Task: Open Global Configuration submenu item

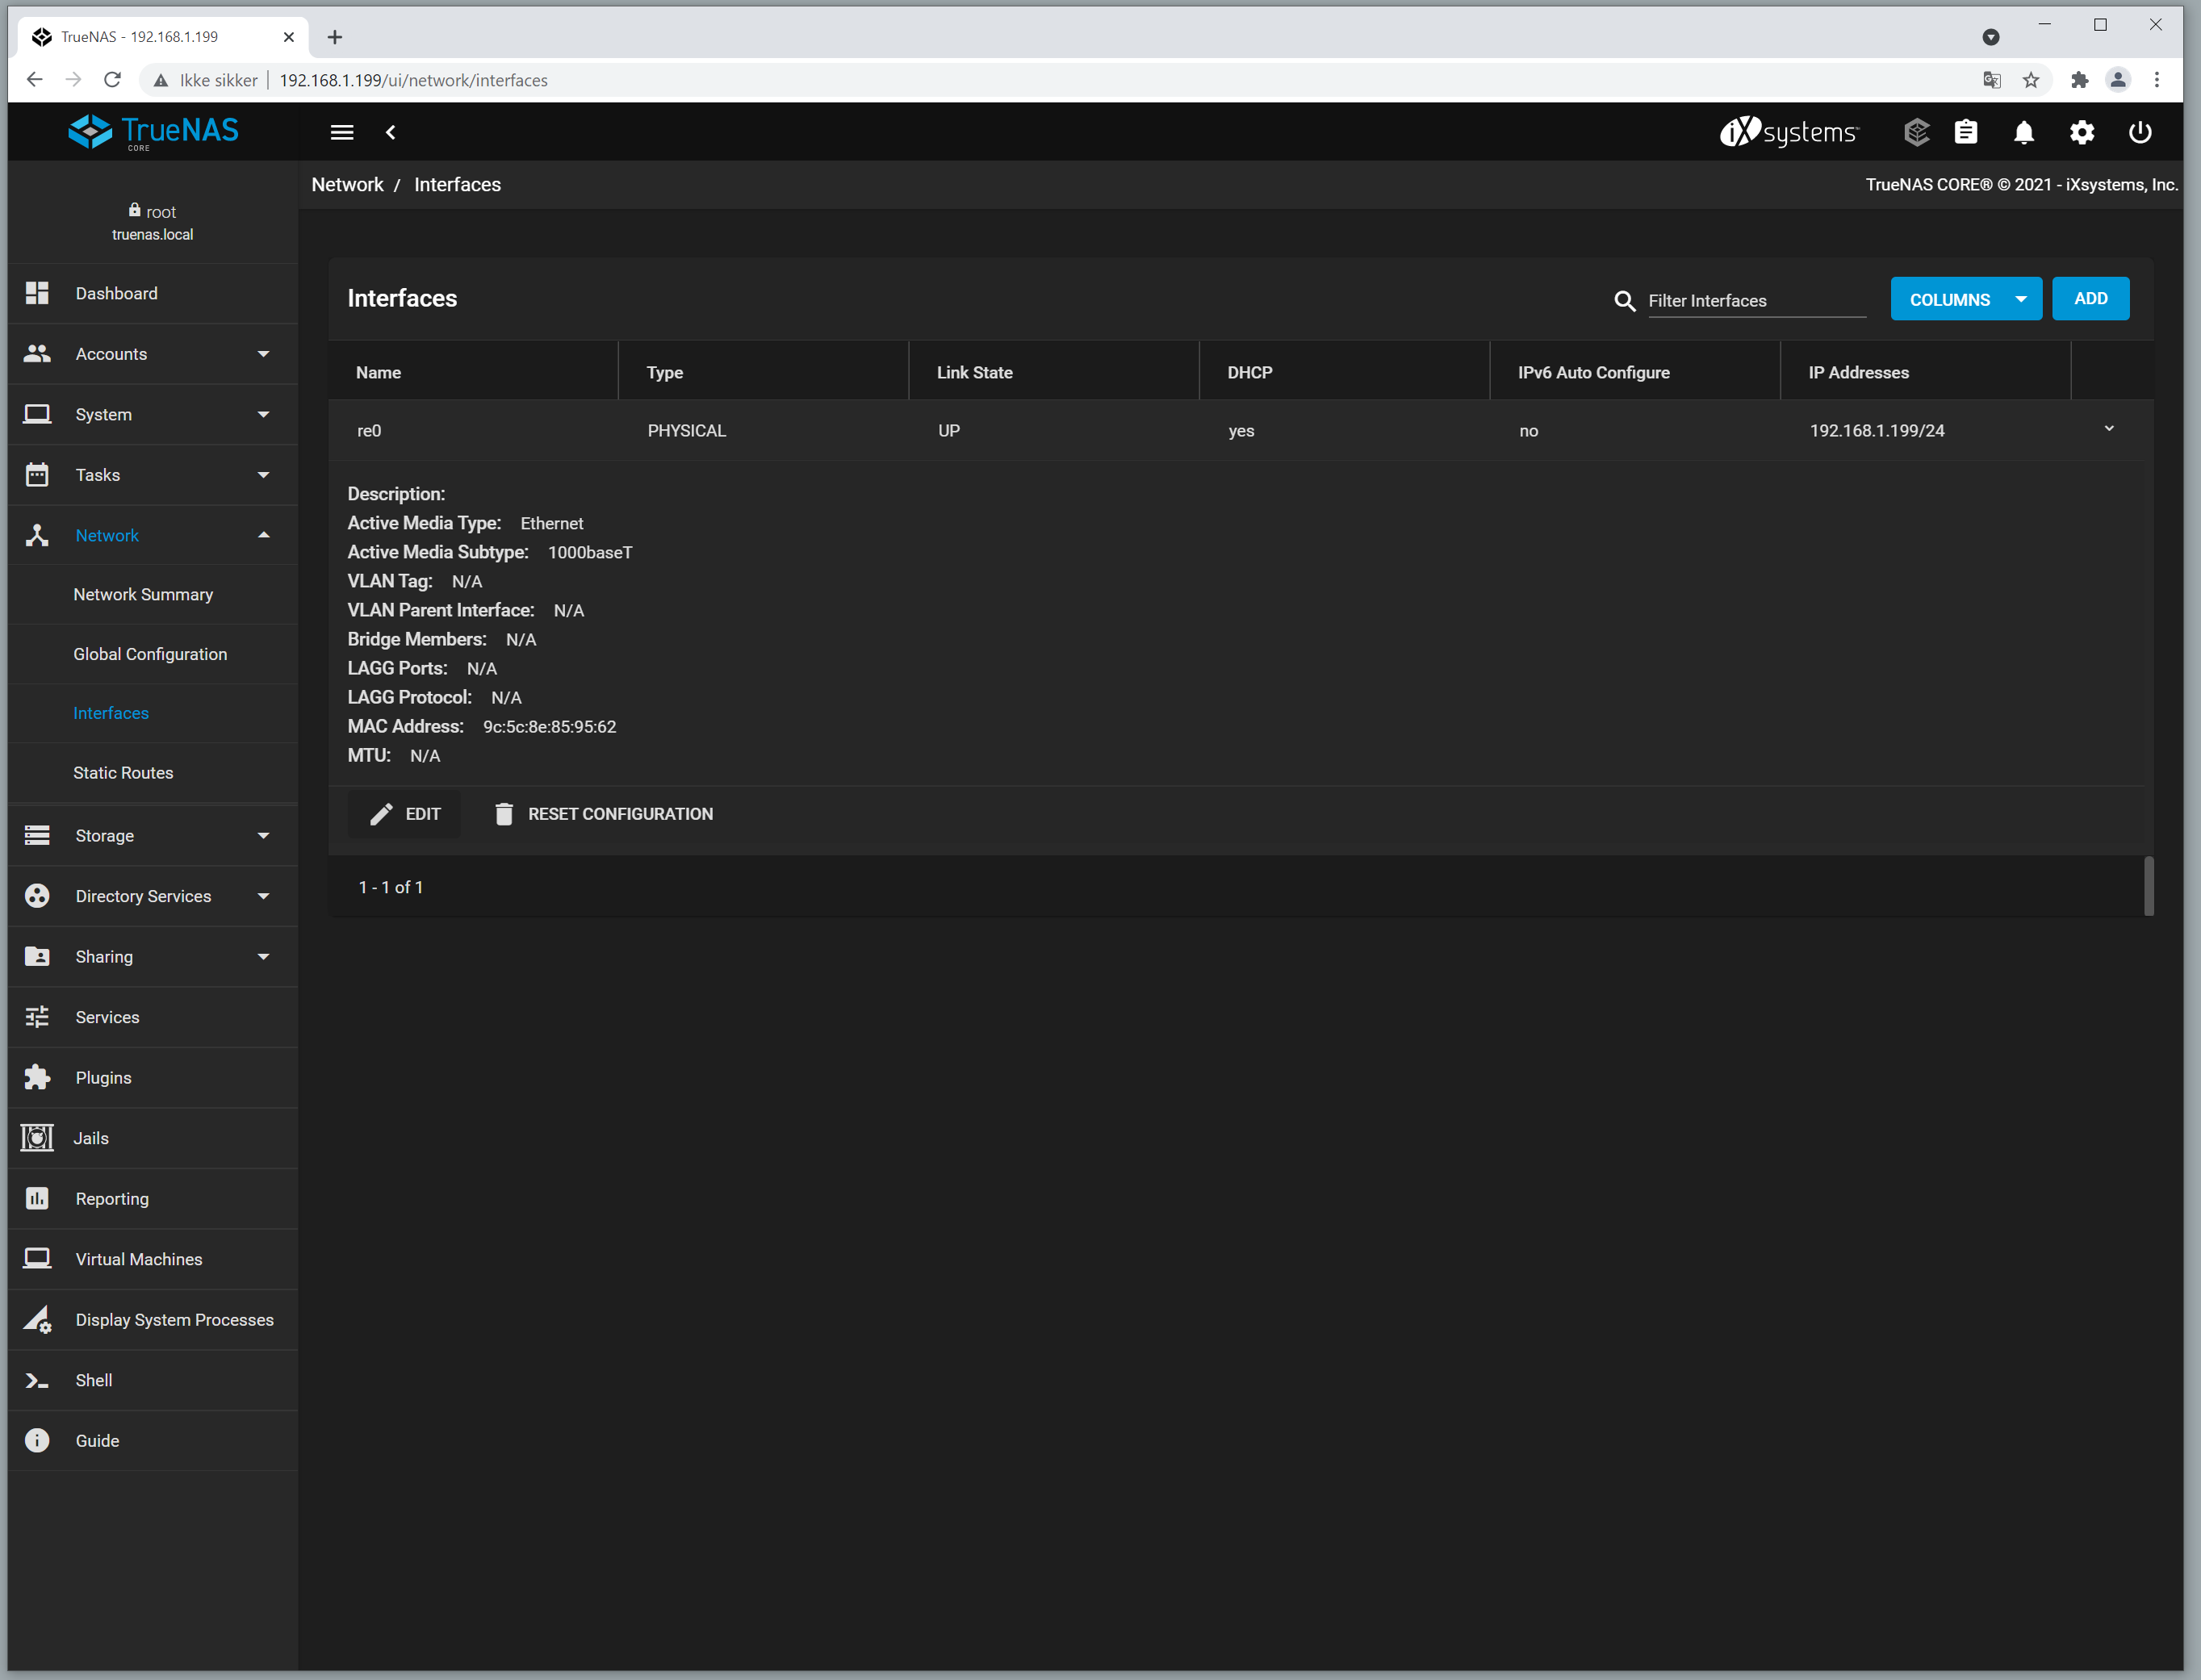Action: click(x=150, y=654)
